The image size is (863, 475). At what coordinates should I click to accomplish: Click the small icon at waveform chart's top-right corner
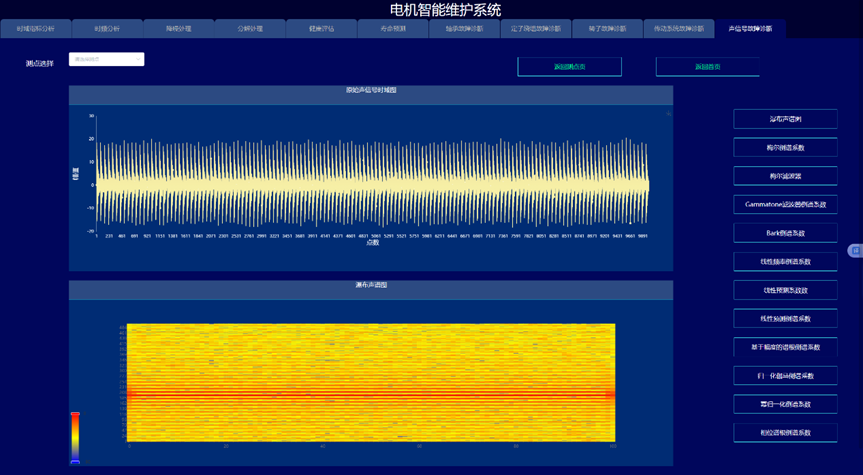(668, 114)
